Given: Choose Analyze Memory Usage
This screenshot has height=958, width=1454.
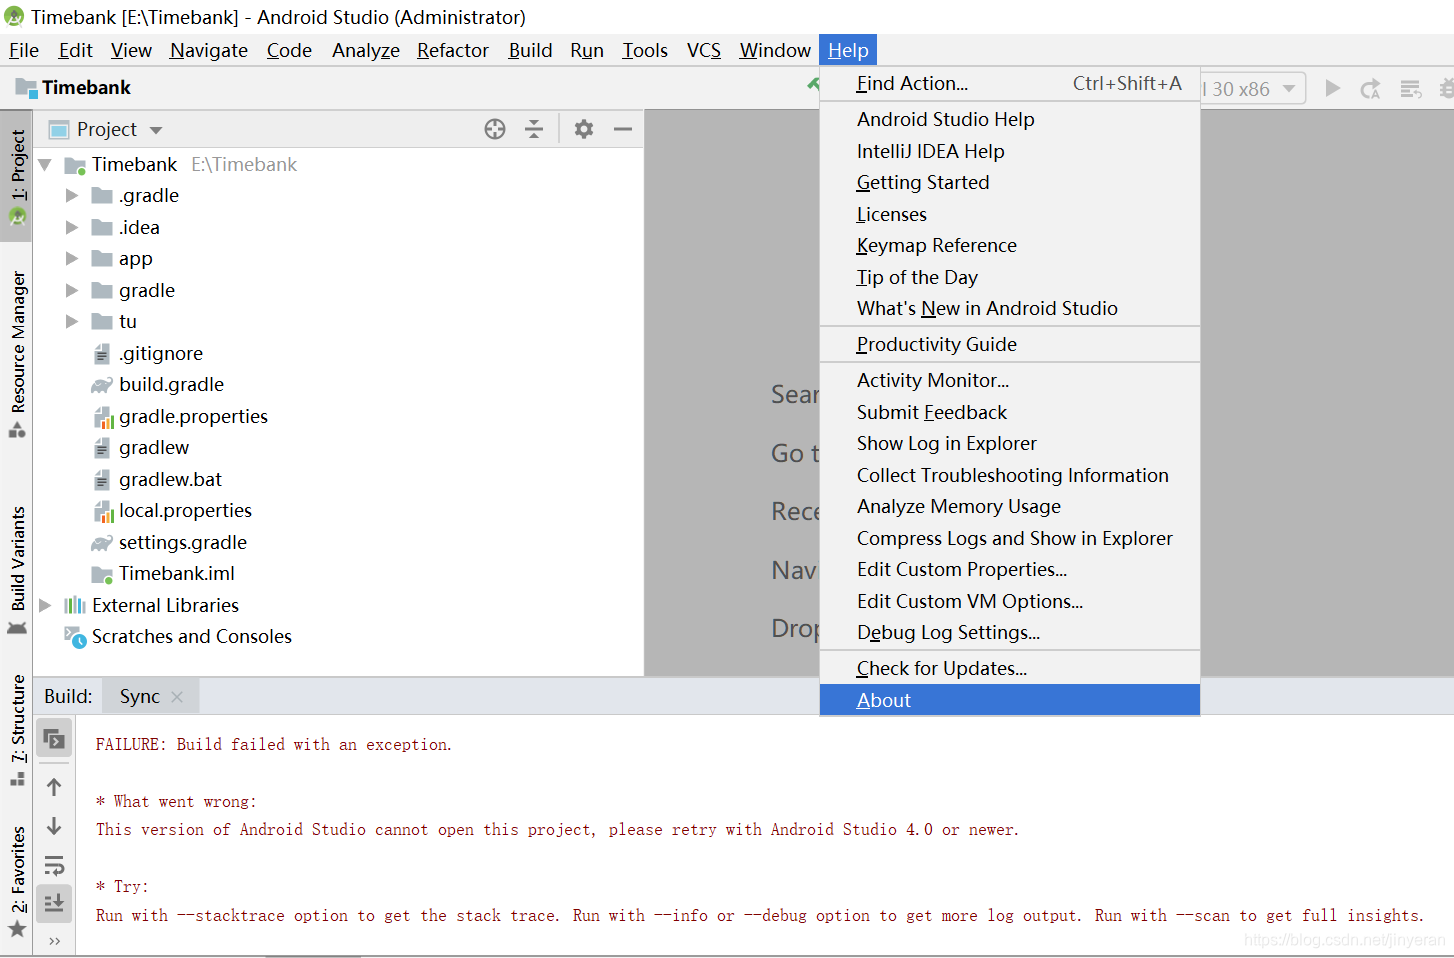Looking at the screenshot, I should 1010,506.
